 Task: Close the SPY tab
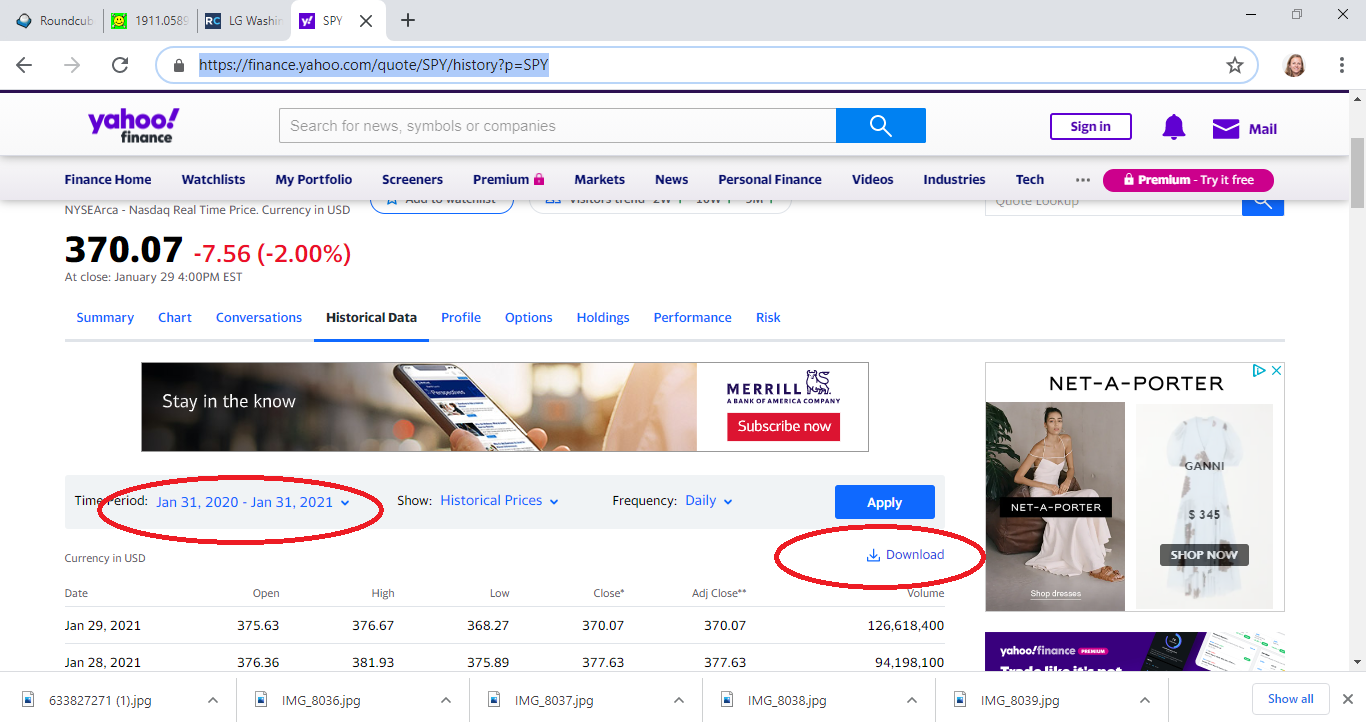(x=366, y=20)
